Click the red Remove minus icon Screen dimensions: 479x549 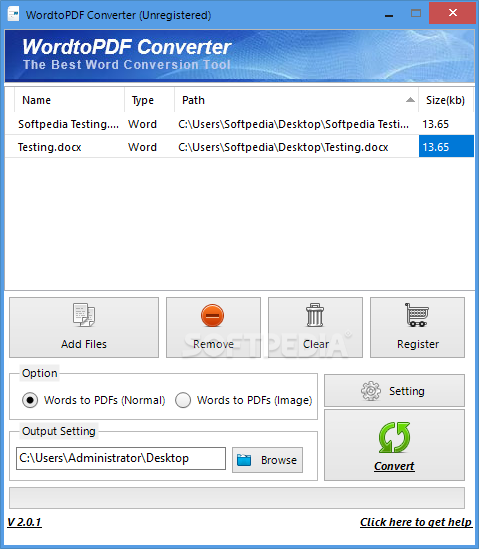click(x=213, y=315)
